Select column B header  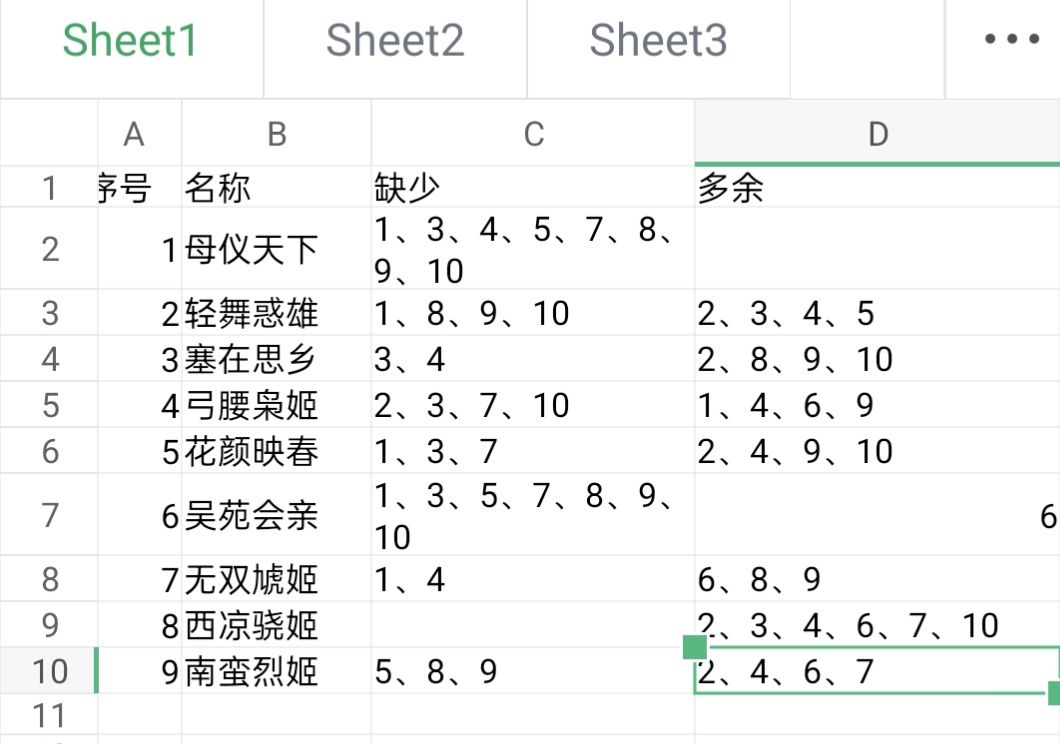point(276,133)
